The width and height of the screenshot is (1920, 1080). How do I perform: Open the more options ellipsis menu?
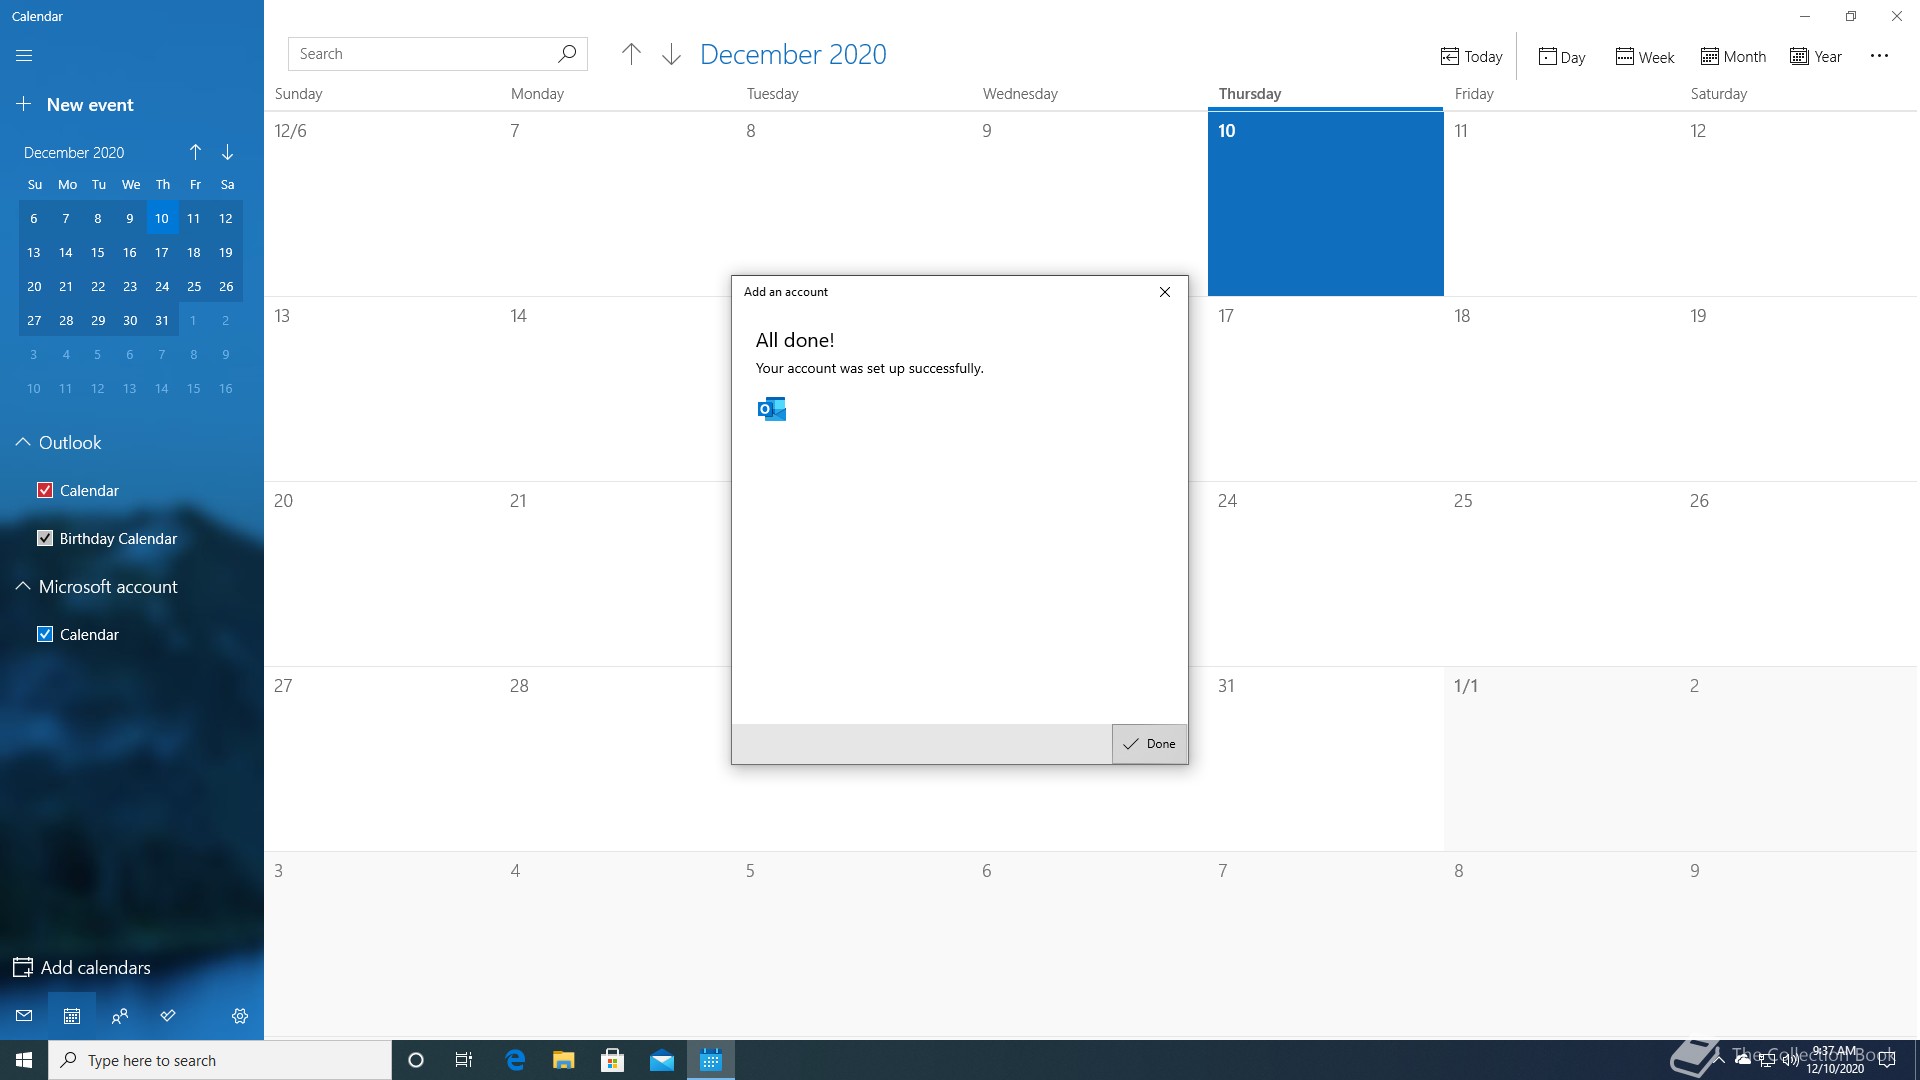coord(1879,56)
